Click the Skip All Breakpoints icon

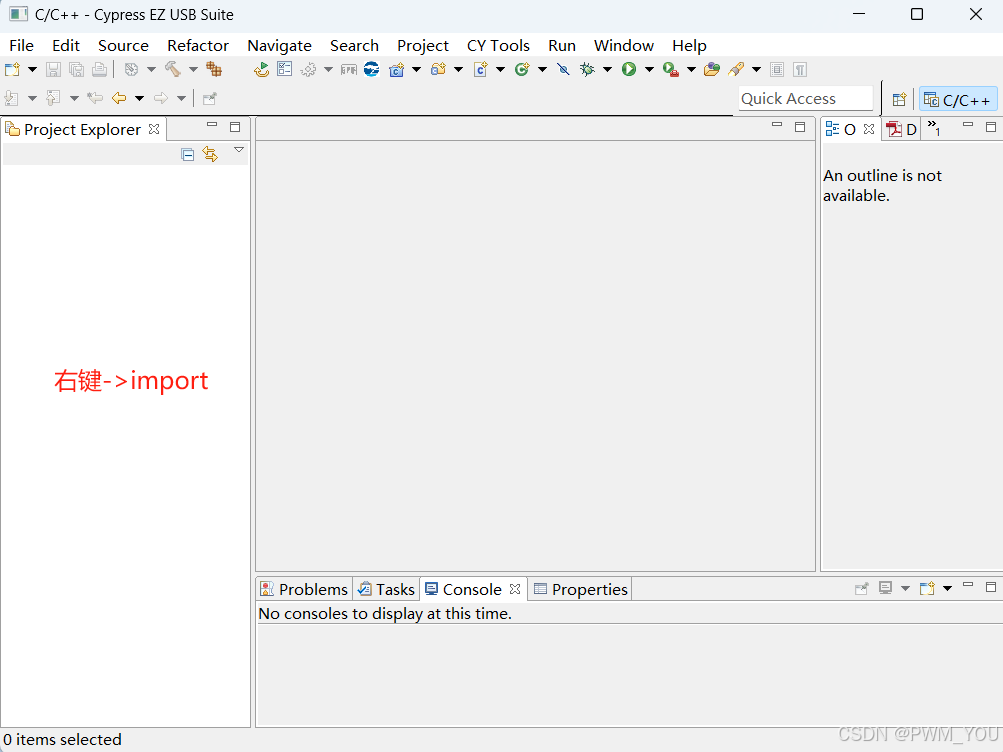point(563,69)
